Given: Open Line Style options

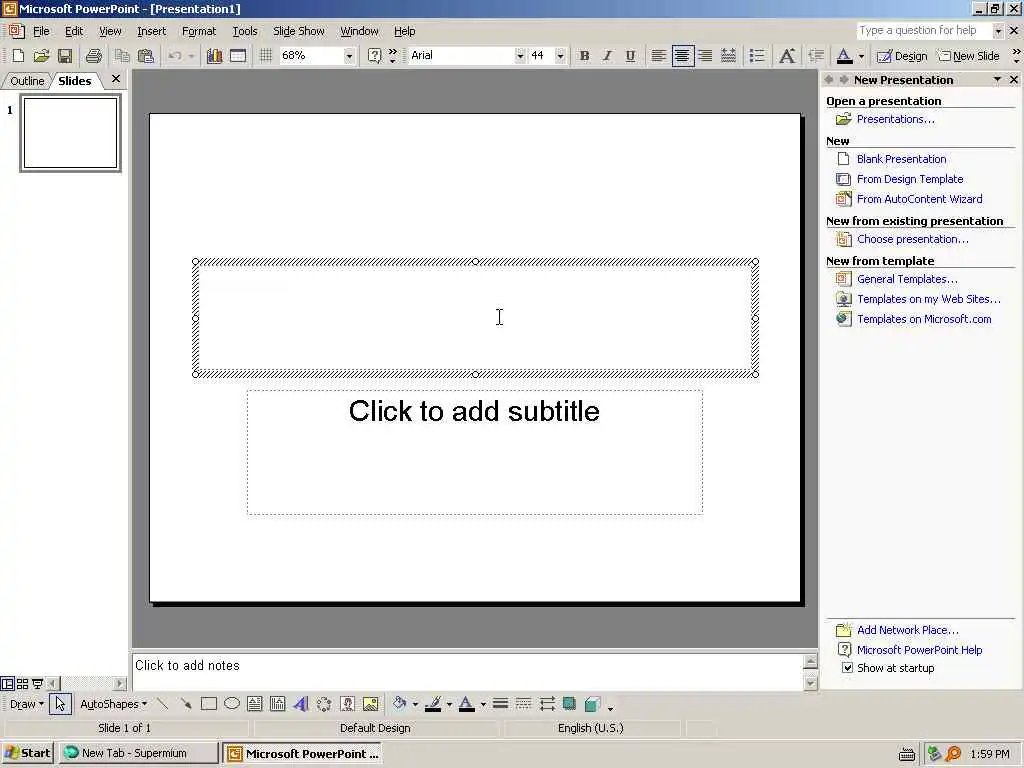Looking at the screenshot, I should [x=500, y=703].
